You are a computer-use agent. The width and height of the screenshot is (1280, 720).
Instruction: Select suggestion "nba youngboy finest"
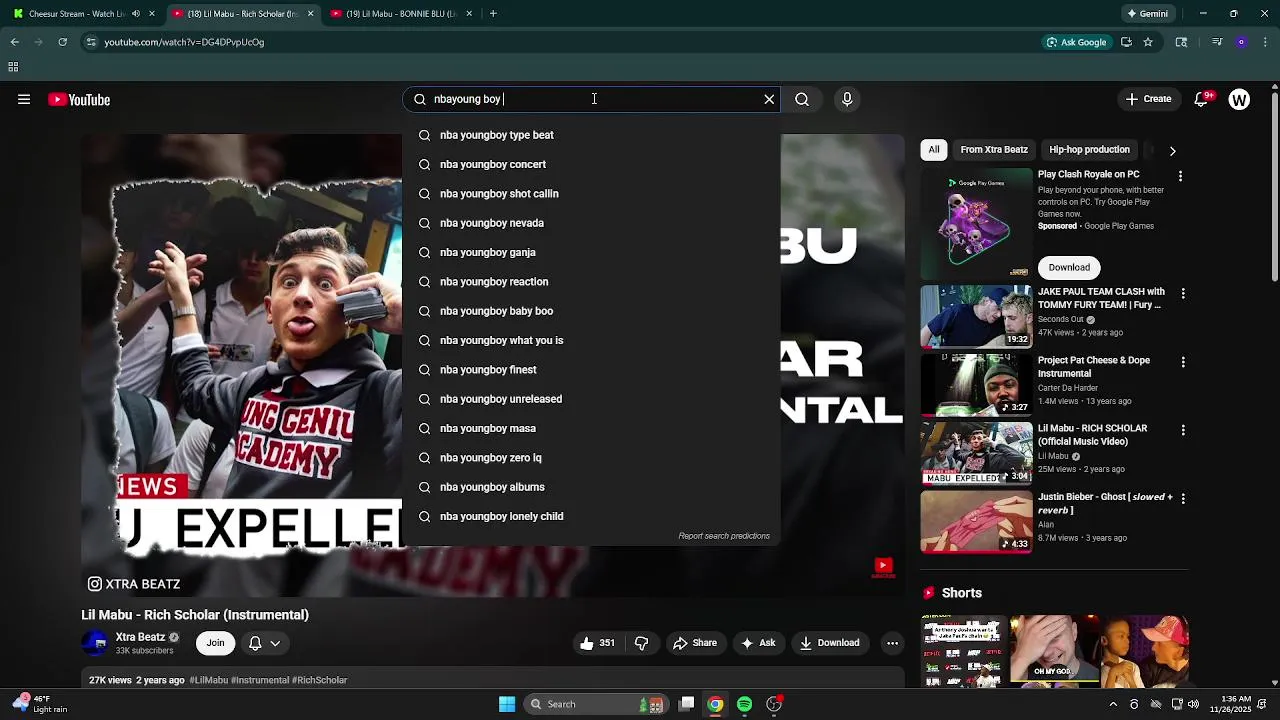click(591, 370)
